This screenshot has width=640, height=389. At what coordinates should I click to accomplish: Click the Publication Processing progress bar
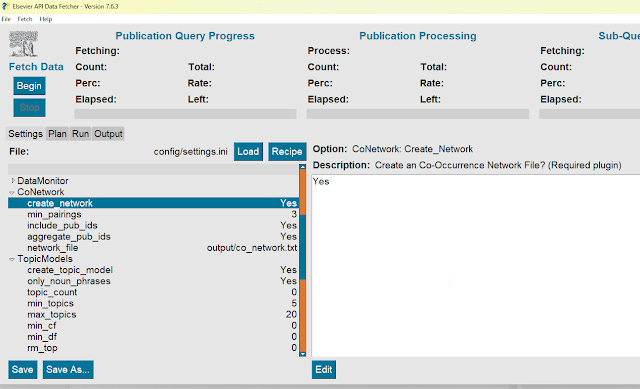pos(418,114)
